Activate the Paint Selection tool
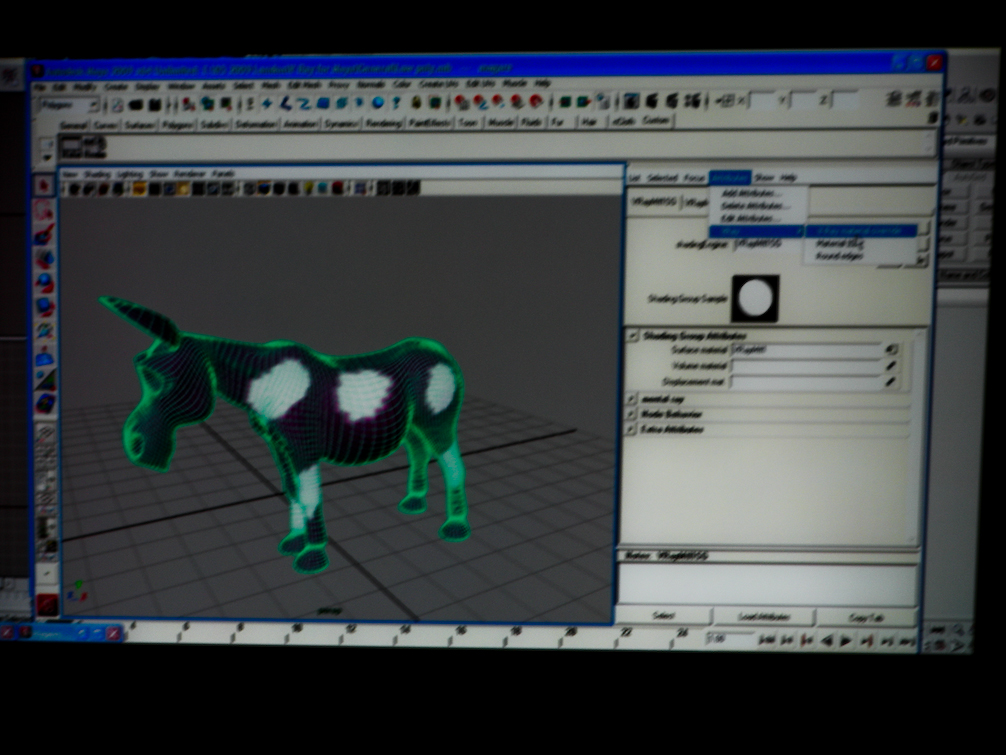The image size is (1006, 755). point(44,233)
